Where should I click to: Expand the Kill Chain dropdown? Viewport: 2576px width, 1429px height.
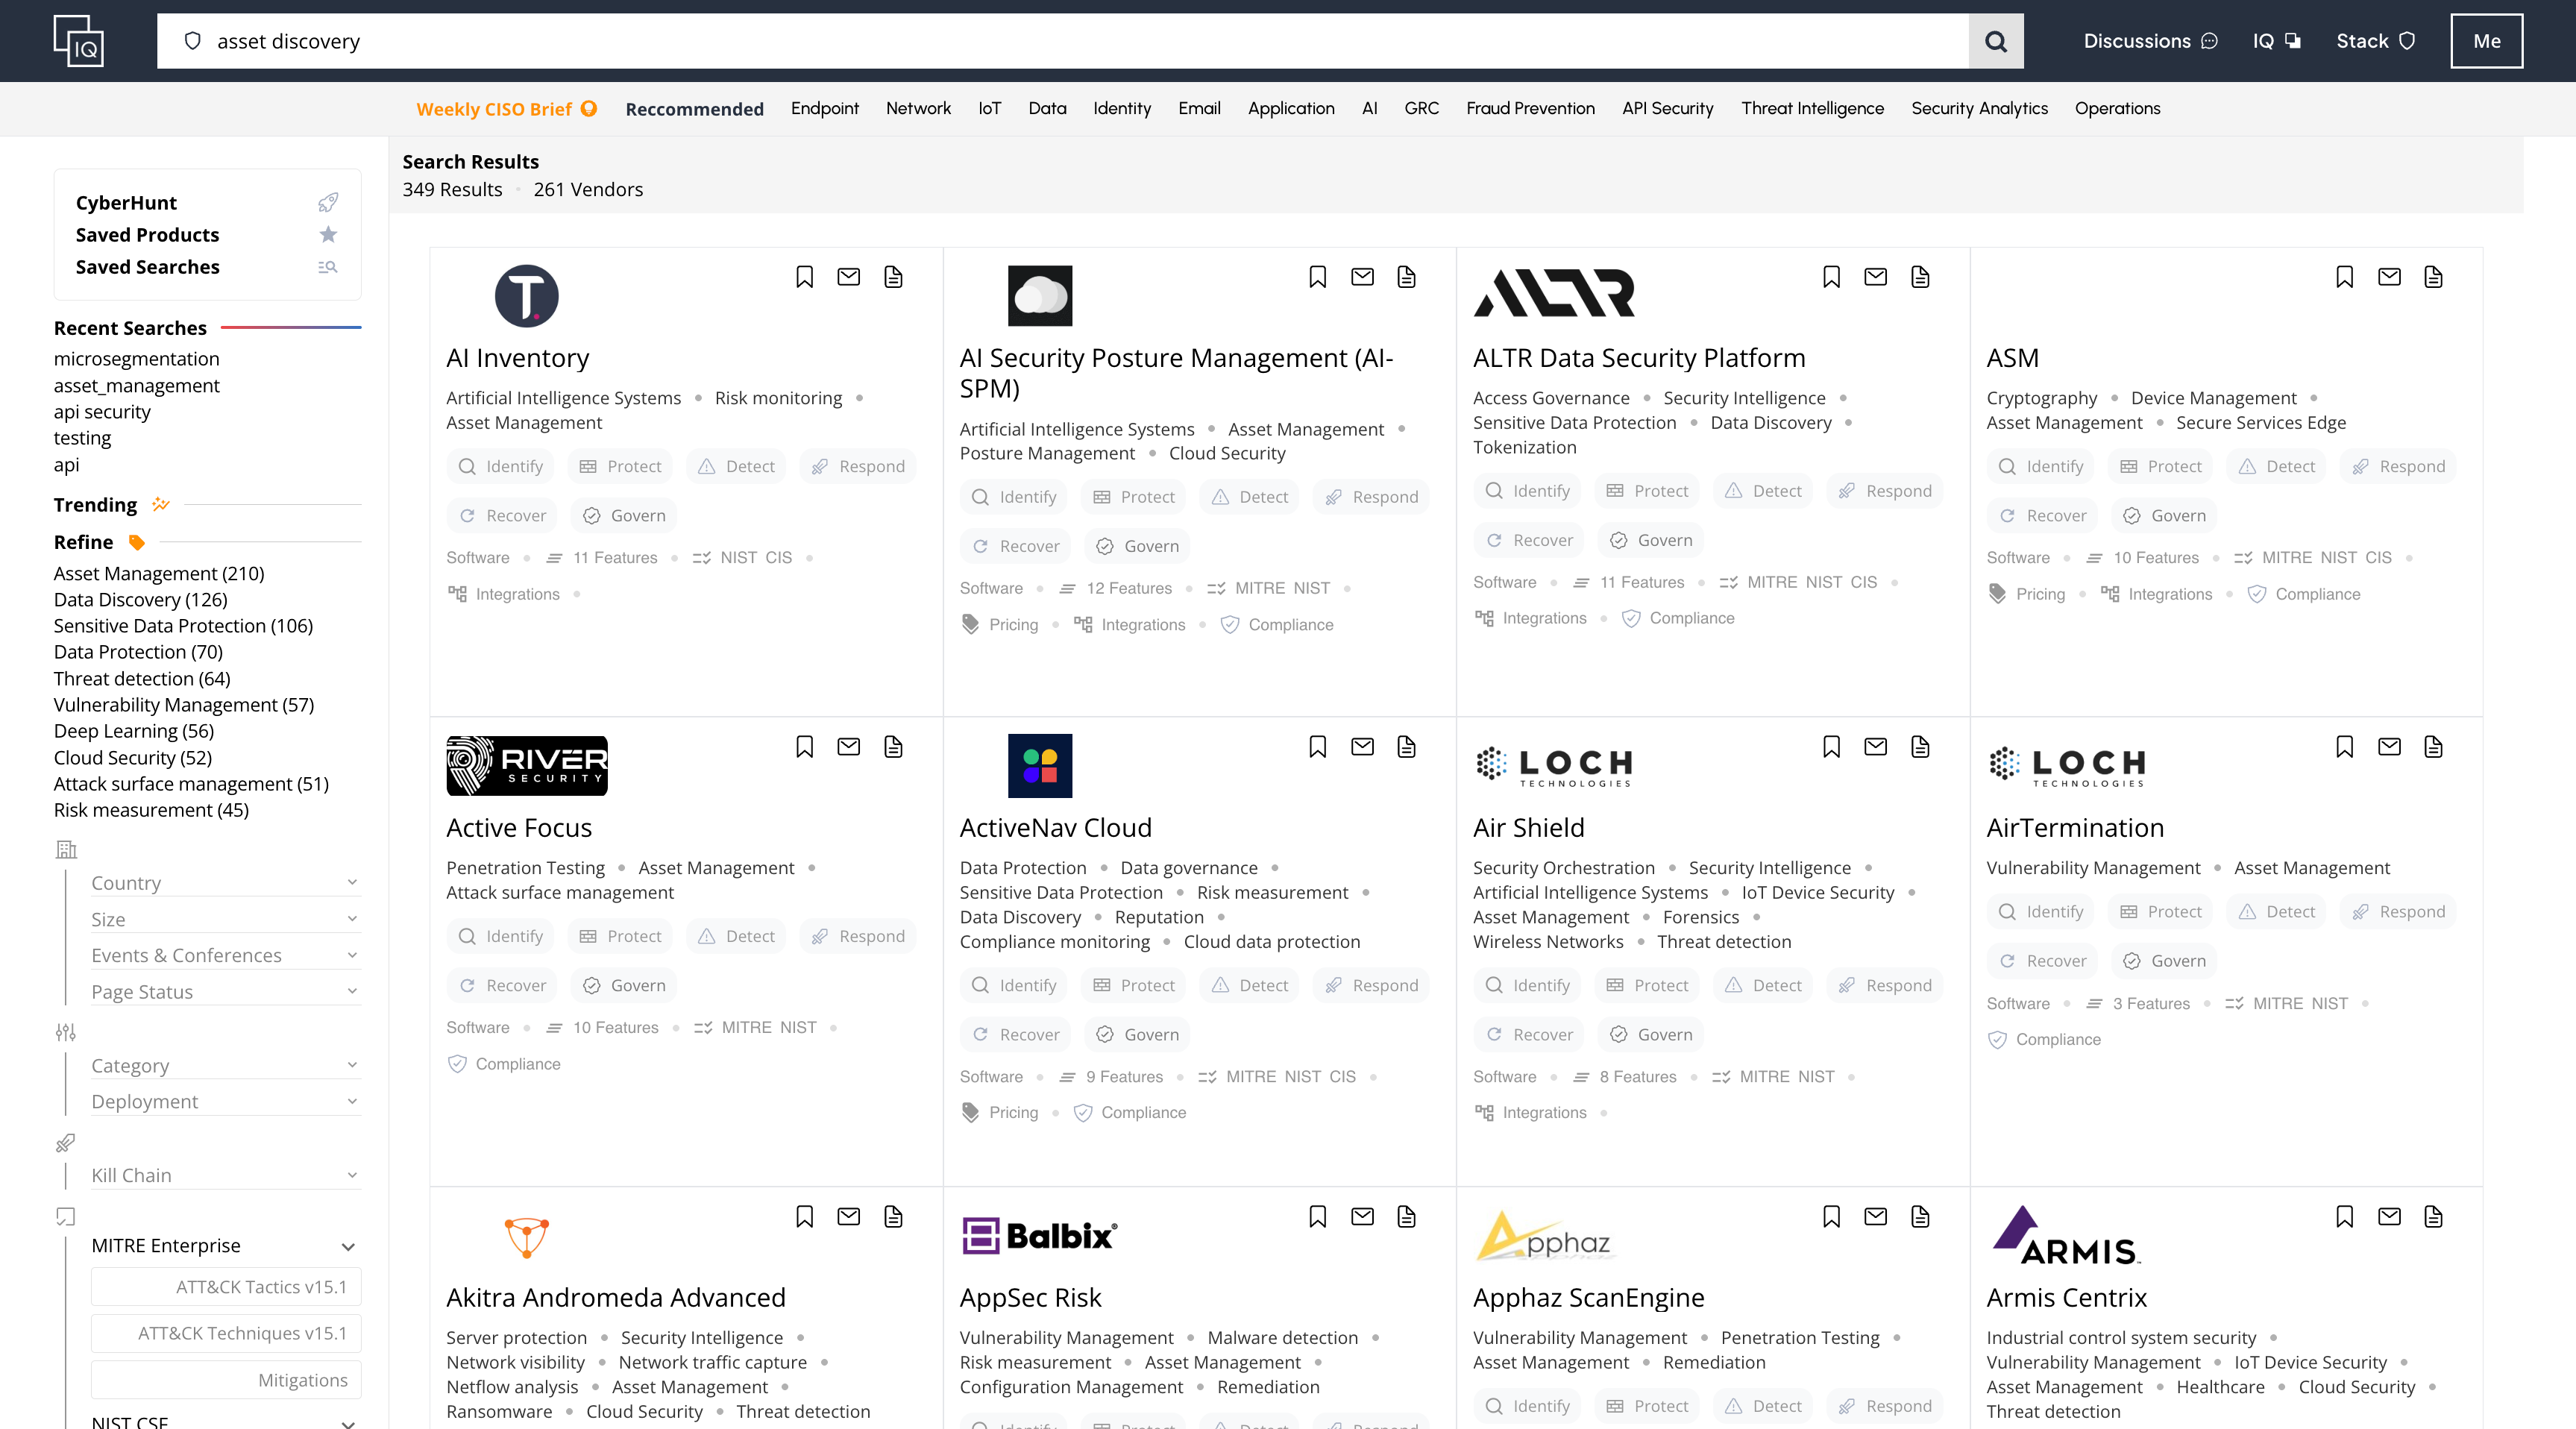pos(224,1175)
